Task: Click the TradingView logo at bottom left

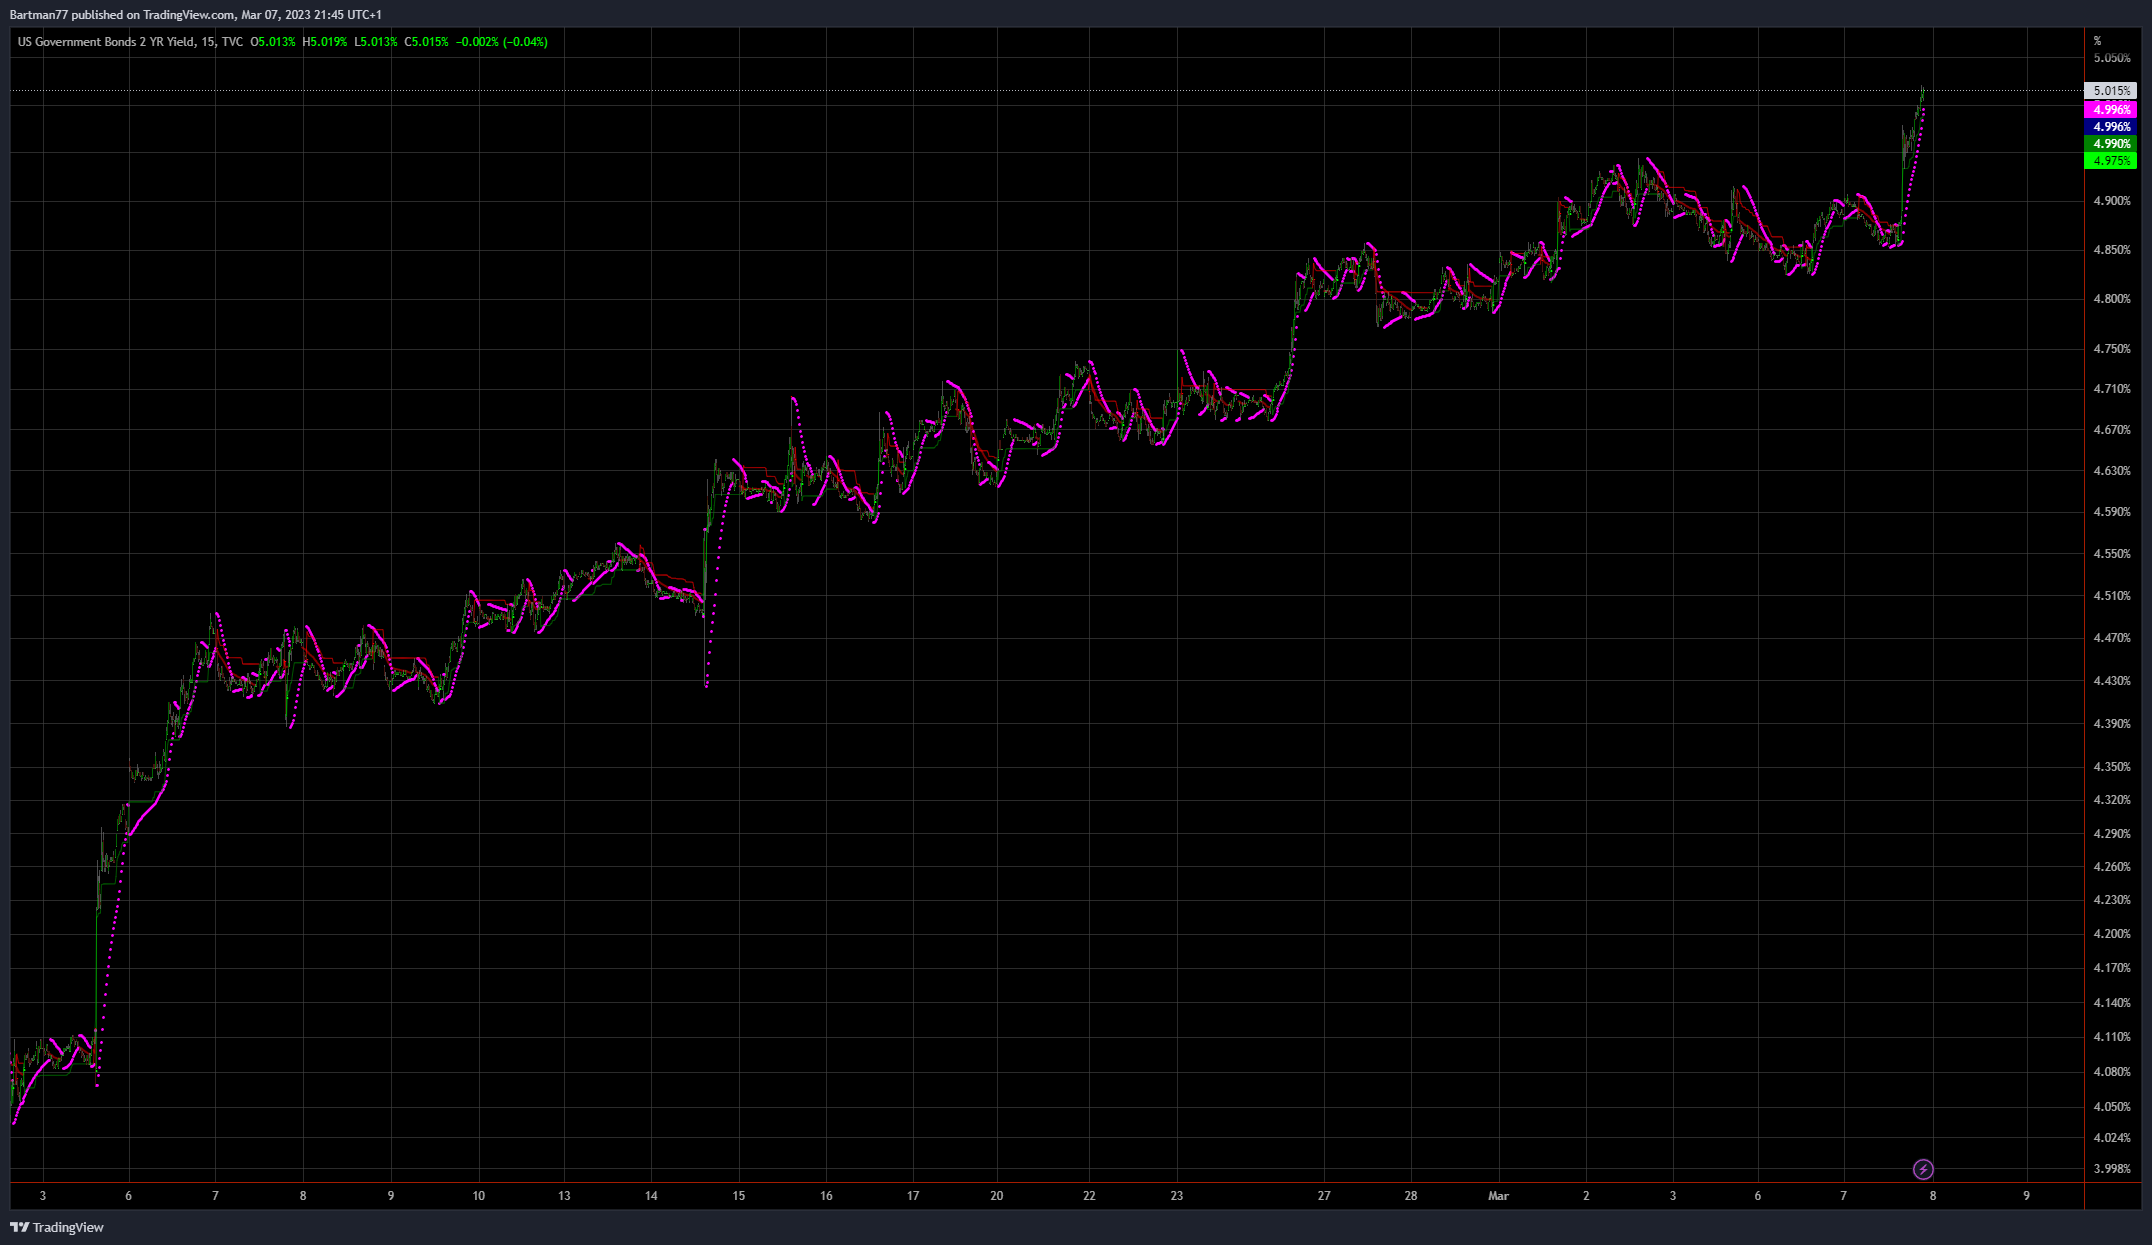Action: point(57,1227)
